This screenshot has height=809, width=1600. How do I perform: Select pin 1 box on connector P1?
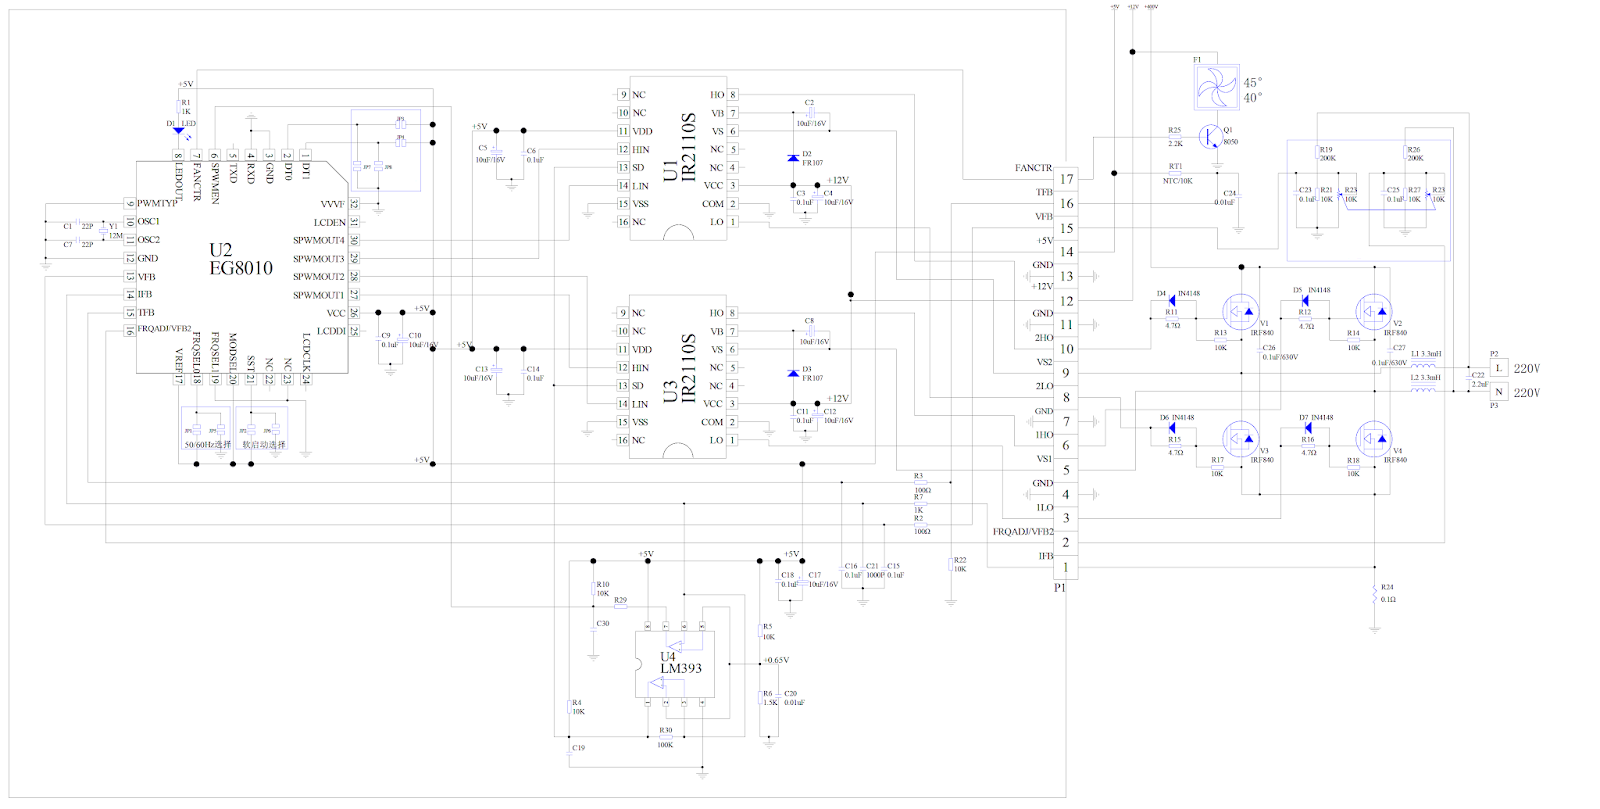point(1066,567)
